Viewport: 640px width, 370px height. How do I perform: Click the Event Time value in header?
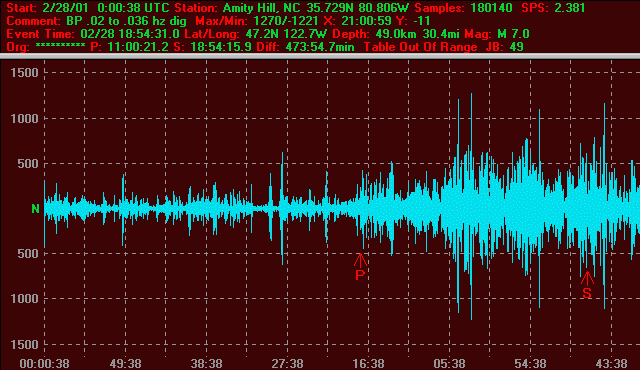(x=130, y=34)
